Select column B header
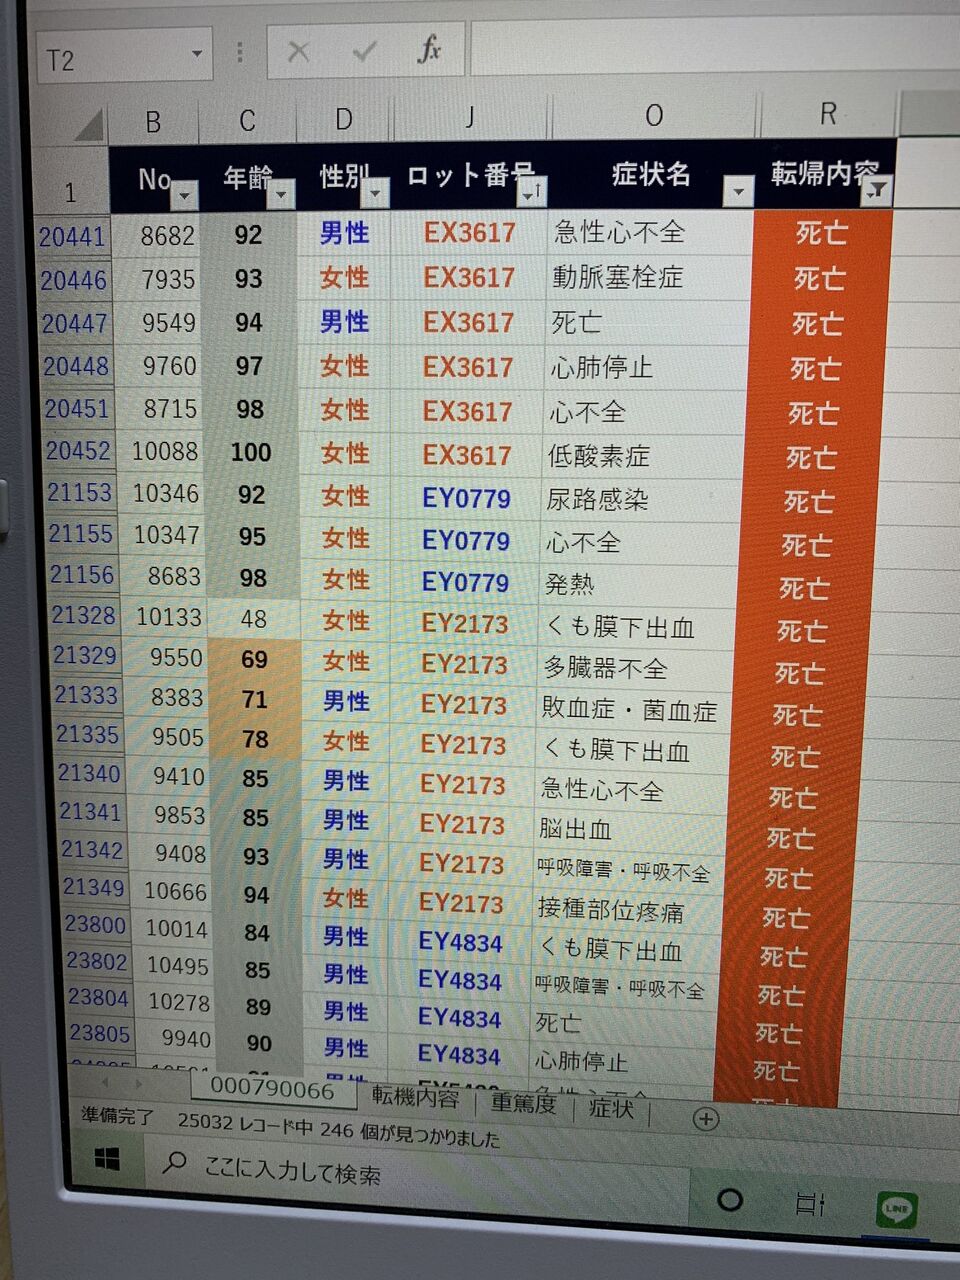This screenshot has width=960, height=1280. pos(152,122)
